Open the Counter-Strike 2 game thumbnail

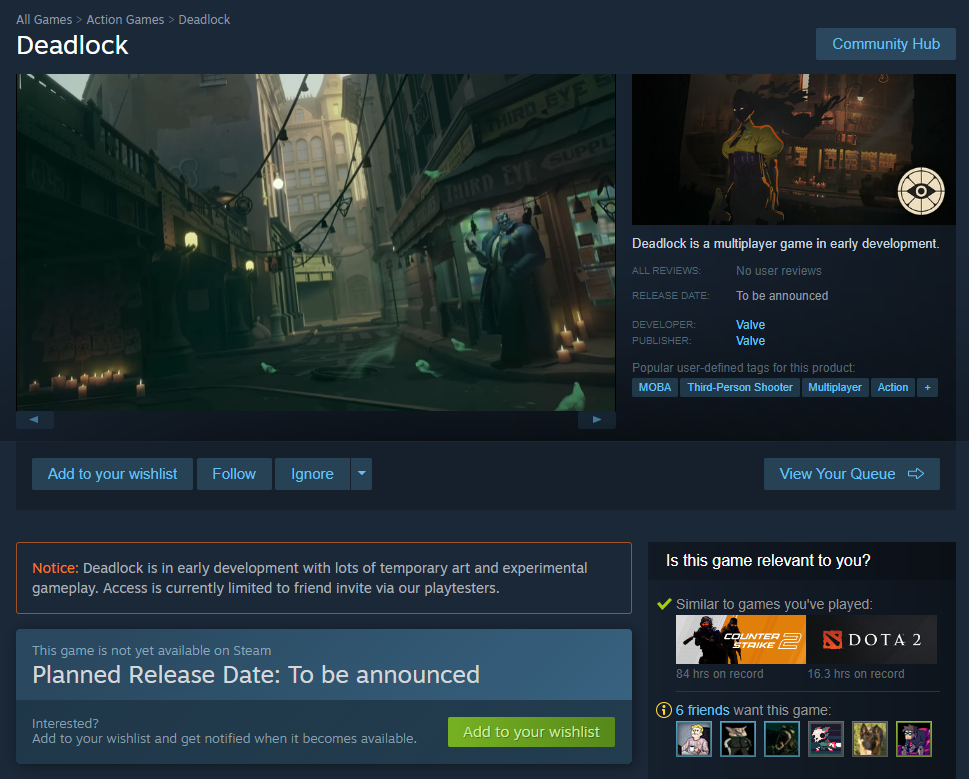(741, 639)
